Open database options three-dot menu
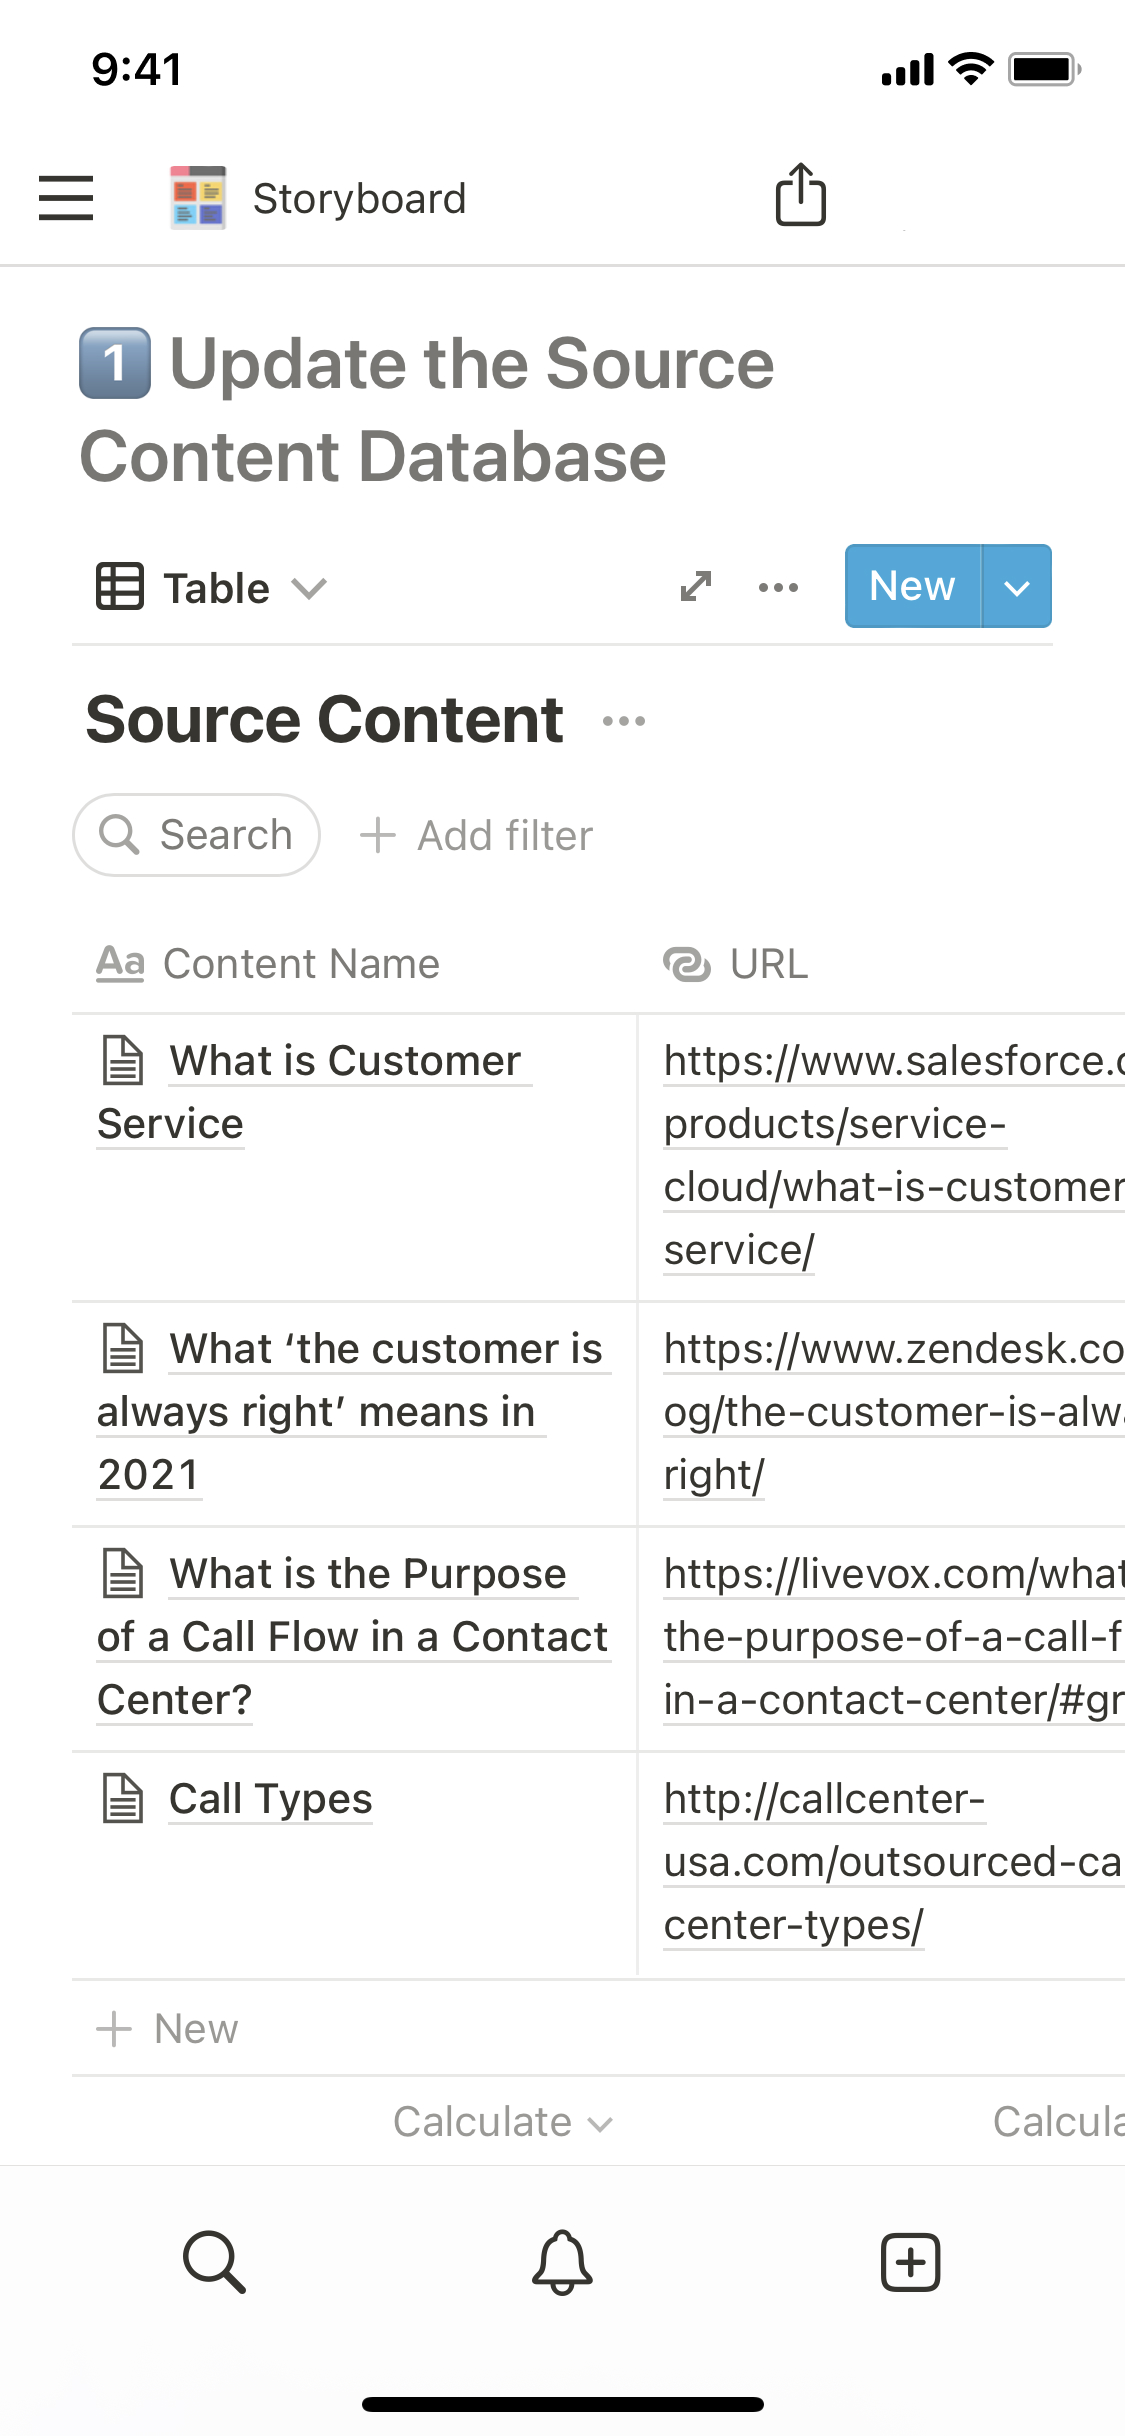Viewport: 1125px width, 2436px height. (x=778, y=587)
